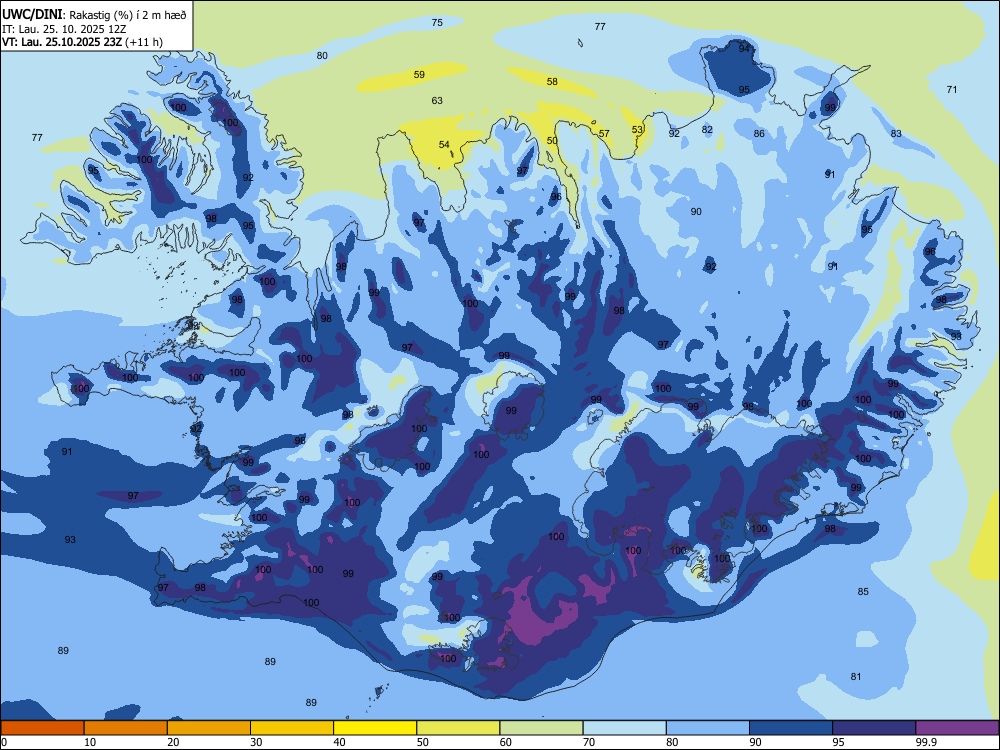Image resolution: width=1000 pixels, height=750 pixels.
Task: Click the dark orange 0–10 legend swatch
Action: coord(42,728)
